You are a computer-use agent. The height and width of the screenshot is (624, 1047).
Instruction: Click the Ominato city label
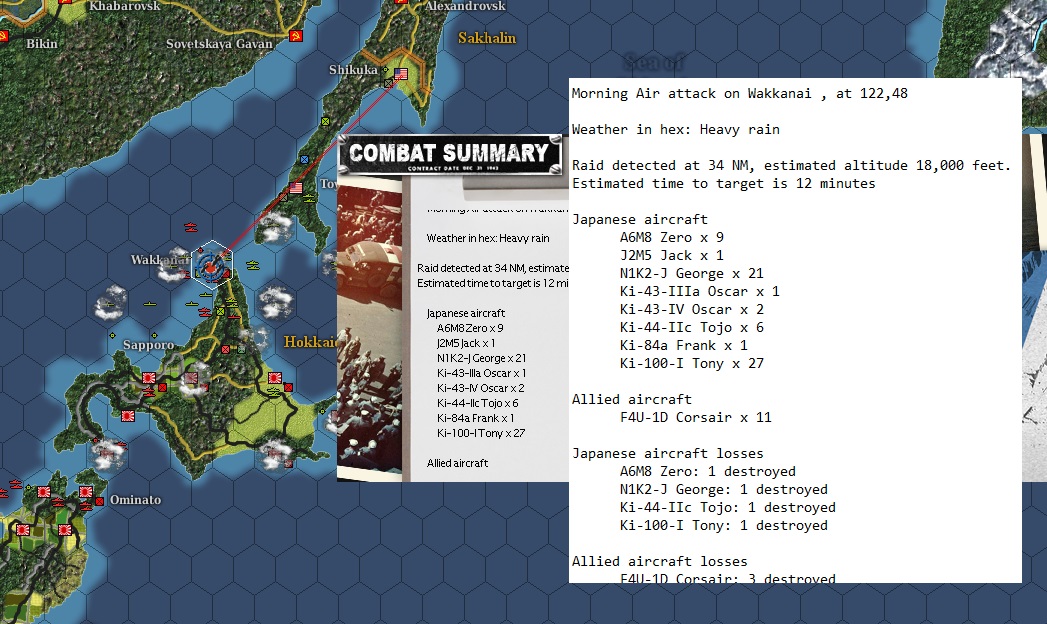[x=136, y=500]
